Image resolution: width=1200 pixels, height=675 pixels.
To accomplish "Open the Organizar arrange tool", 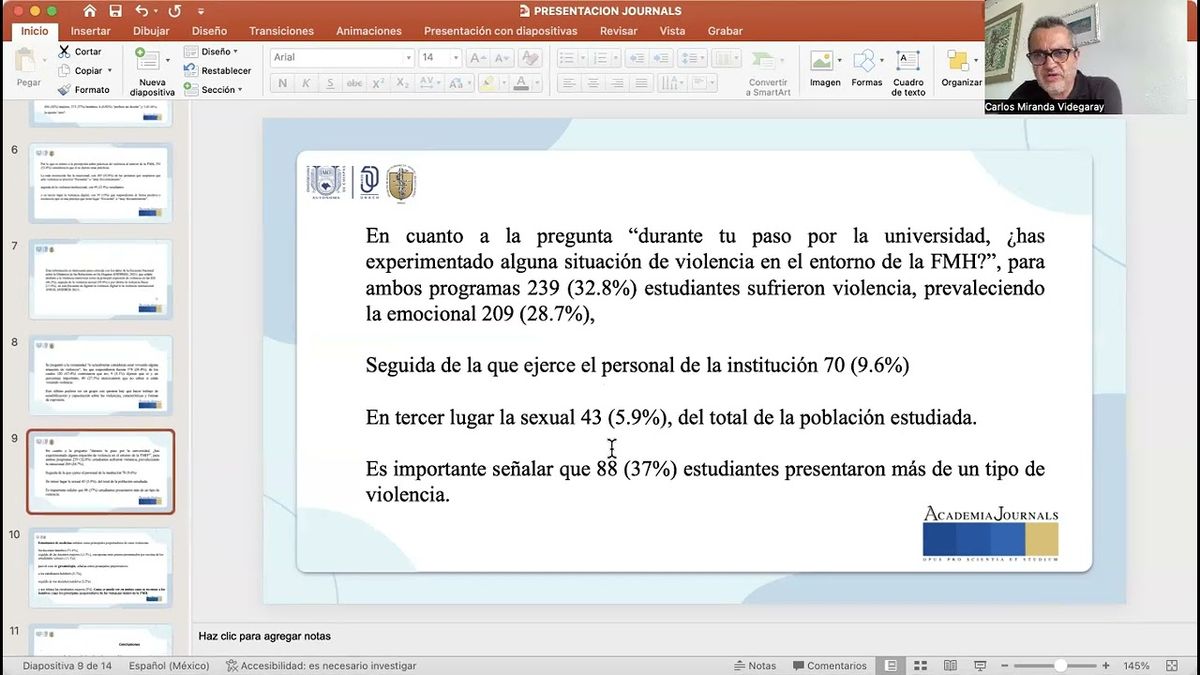I will pos(961,68).
